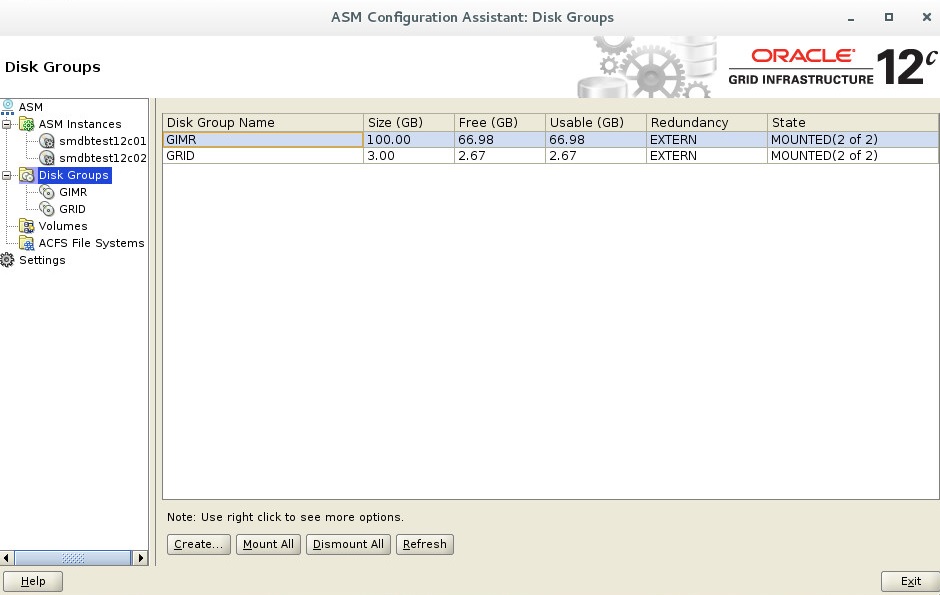Click the 2.67 Free (GB) cell
Image resolution: width=940 pixels, height=595 pixels.
pos(500,156)
